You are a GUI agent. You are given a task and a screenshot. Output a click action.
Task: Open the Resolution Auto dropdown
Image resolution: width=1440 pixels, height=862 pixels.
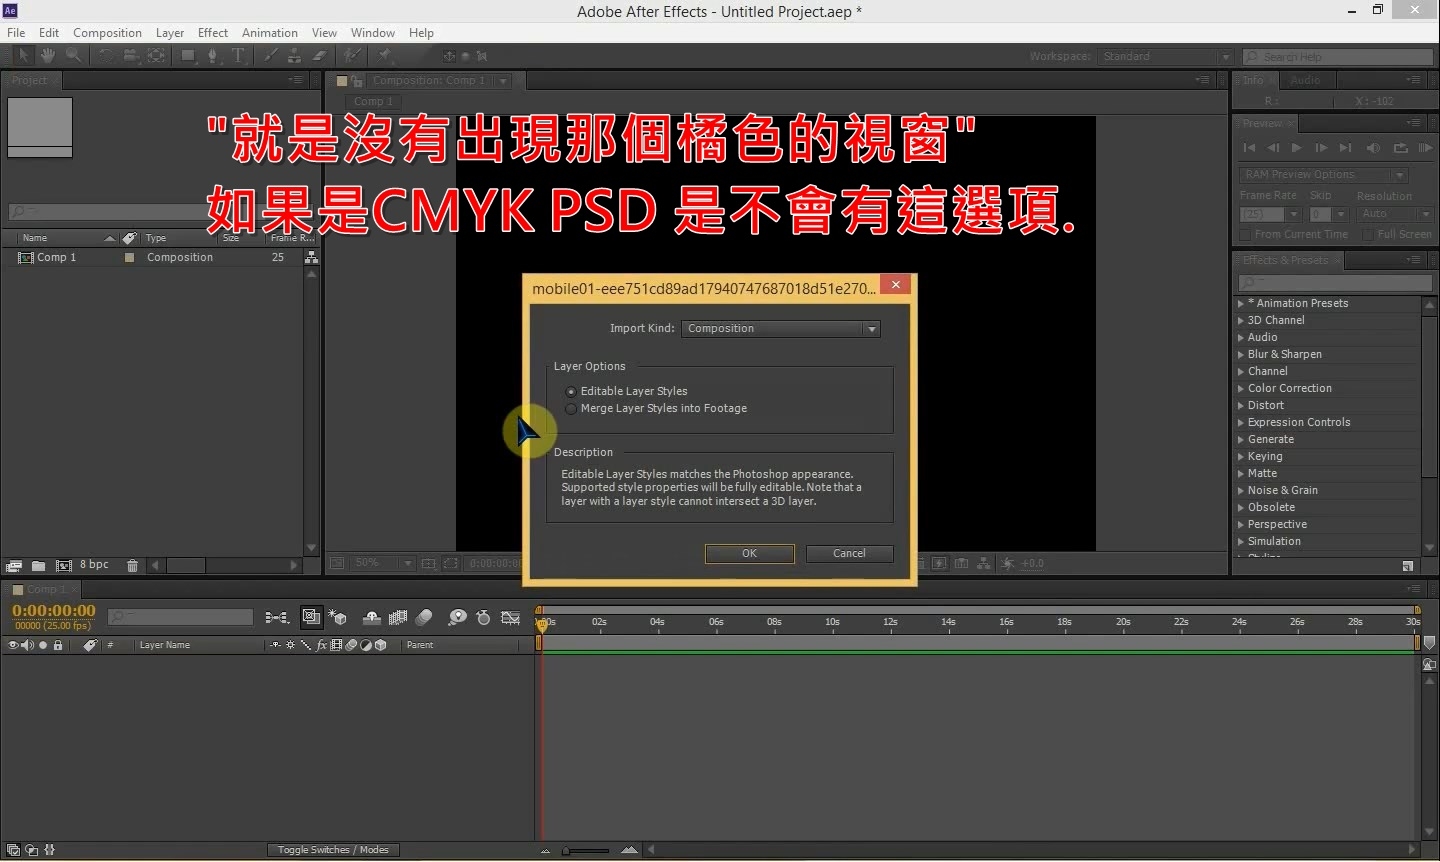click(1395, 214)
